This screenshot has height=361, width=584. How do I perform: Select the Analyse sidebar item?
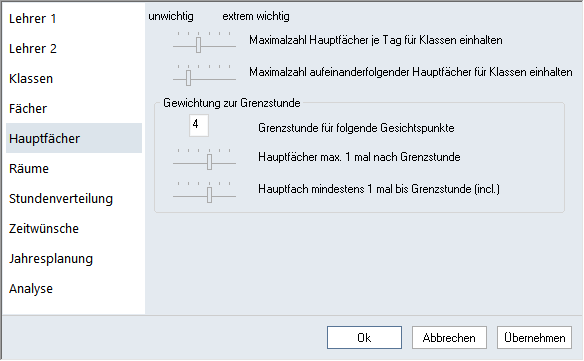click(x=31, y=288)
